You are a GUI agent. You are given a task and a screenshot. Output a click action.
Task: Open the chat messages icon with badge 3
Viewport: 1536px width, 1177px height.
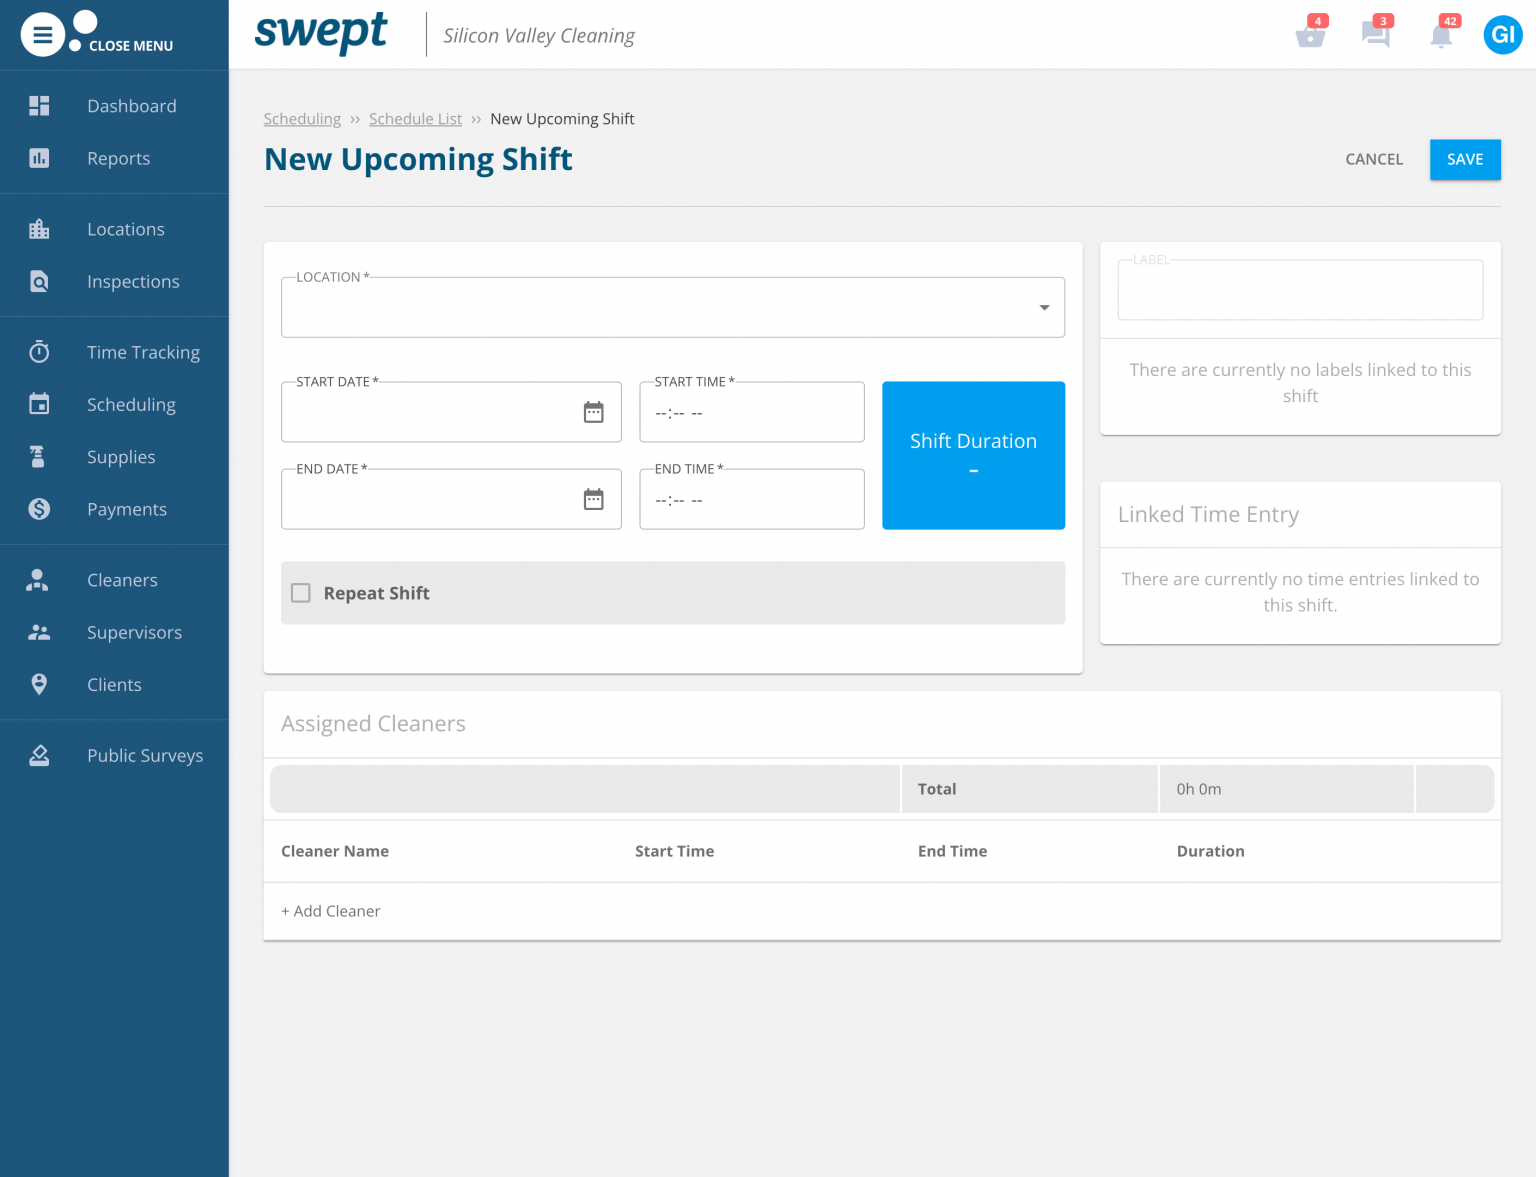[1376, 35]
